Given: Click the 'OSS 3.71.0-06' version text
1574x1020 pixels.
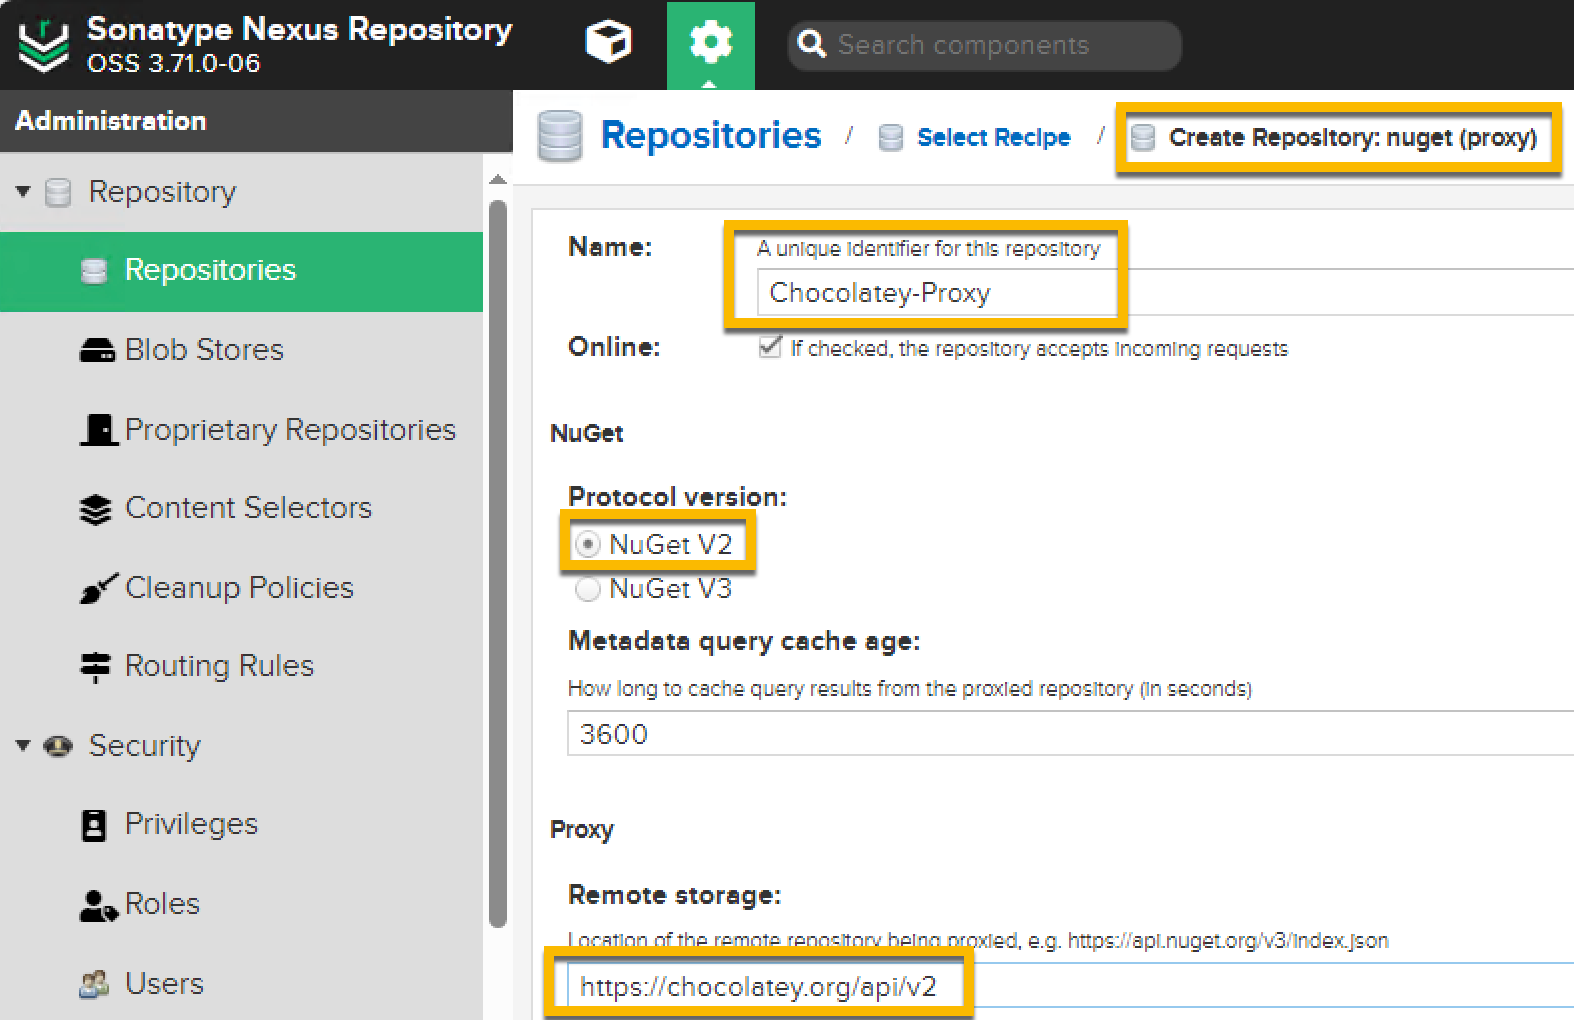Looking at the screenshot, I should (173, 63).
